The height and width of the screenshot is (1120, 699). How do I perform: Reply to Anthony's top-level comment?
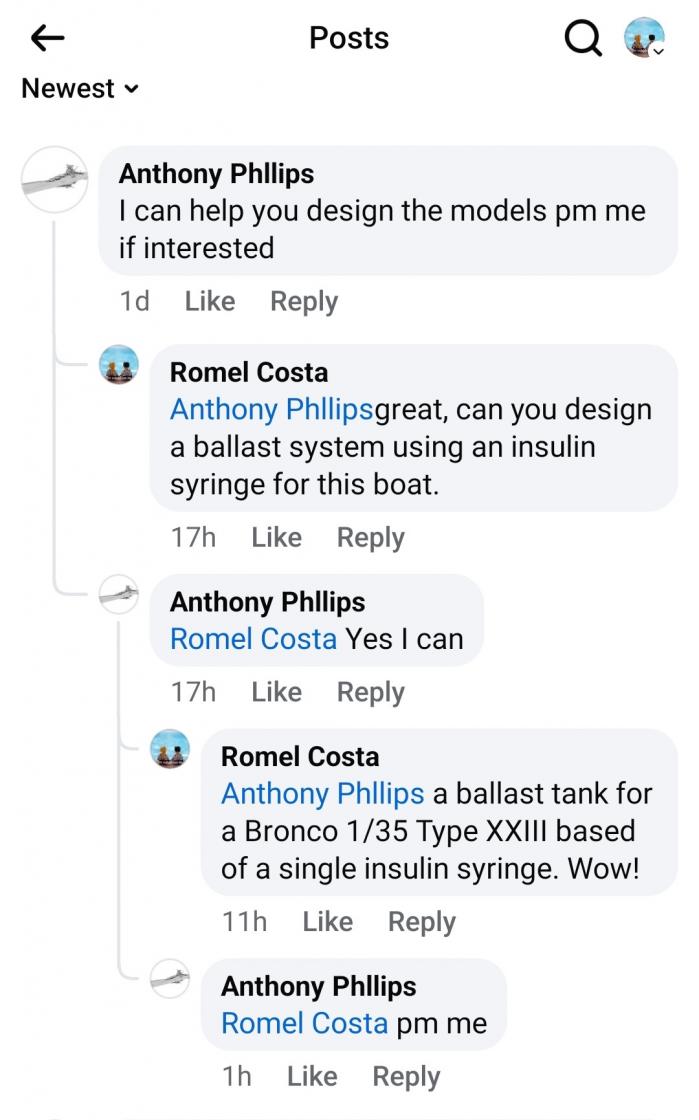pyautogui.click(x=304, y=301)
